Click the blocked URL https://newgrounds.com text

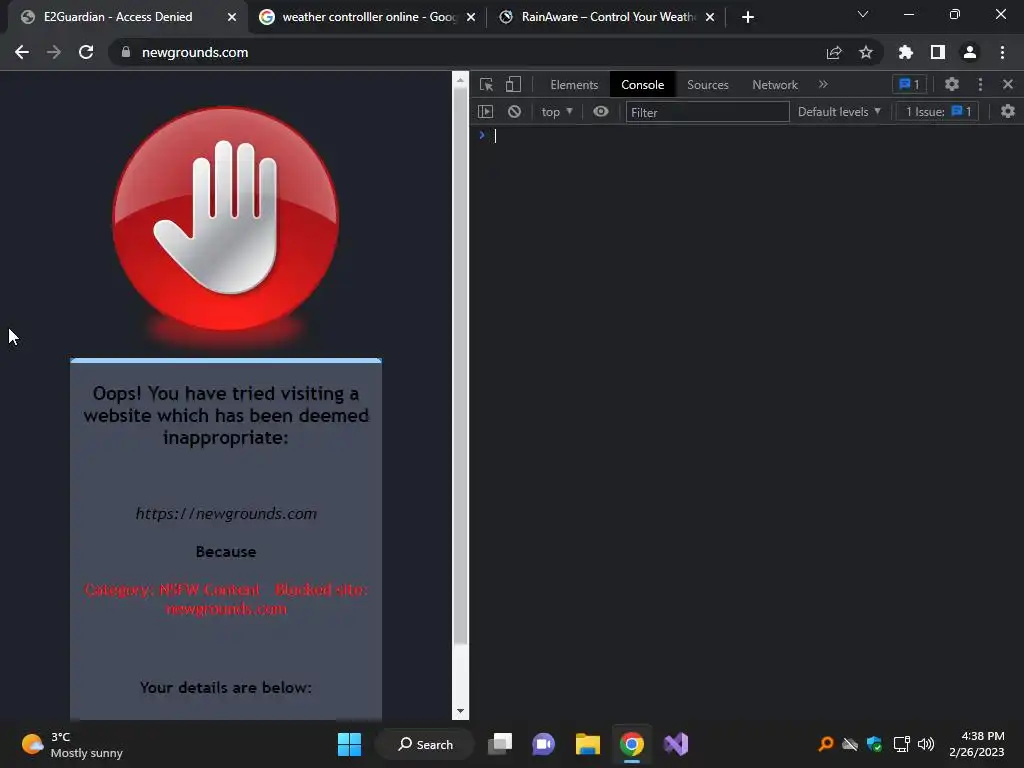(x=226, y=513)
